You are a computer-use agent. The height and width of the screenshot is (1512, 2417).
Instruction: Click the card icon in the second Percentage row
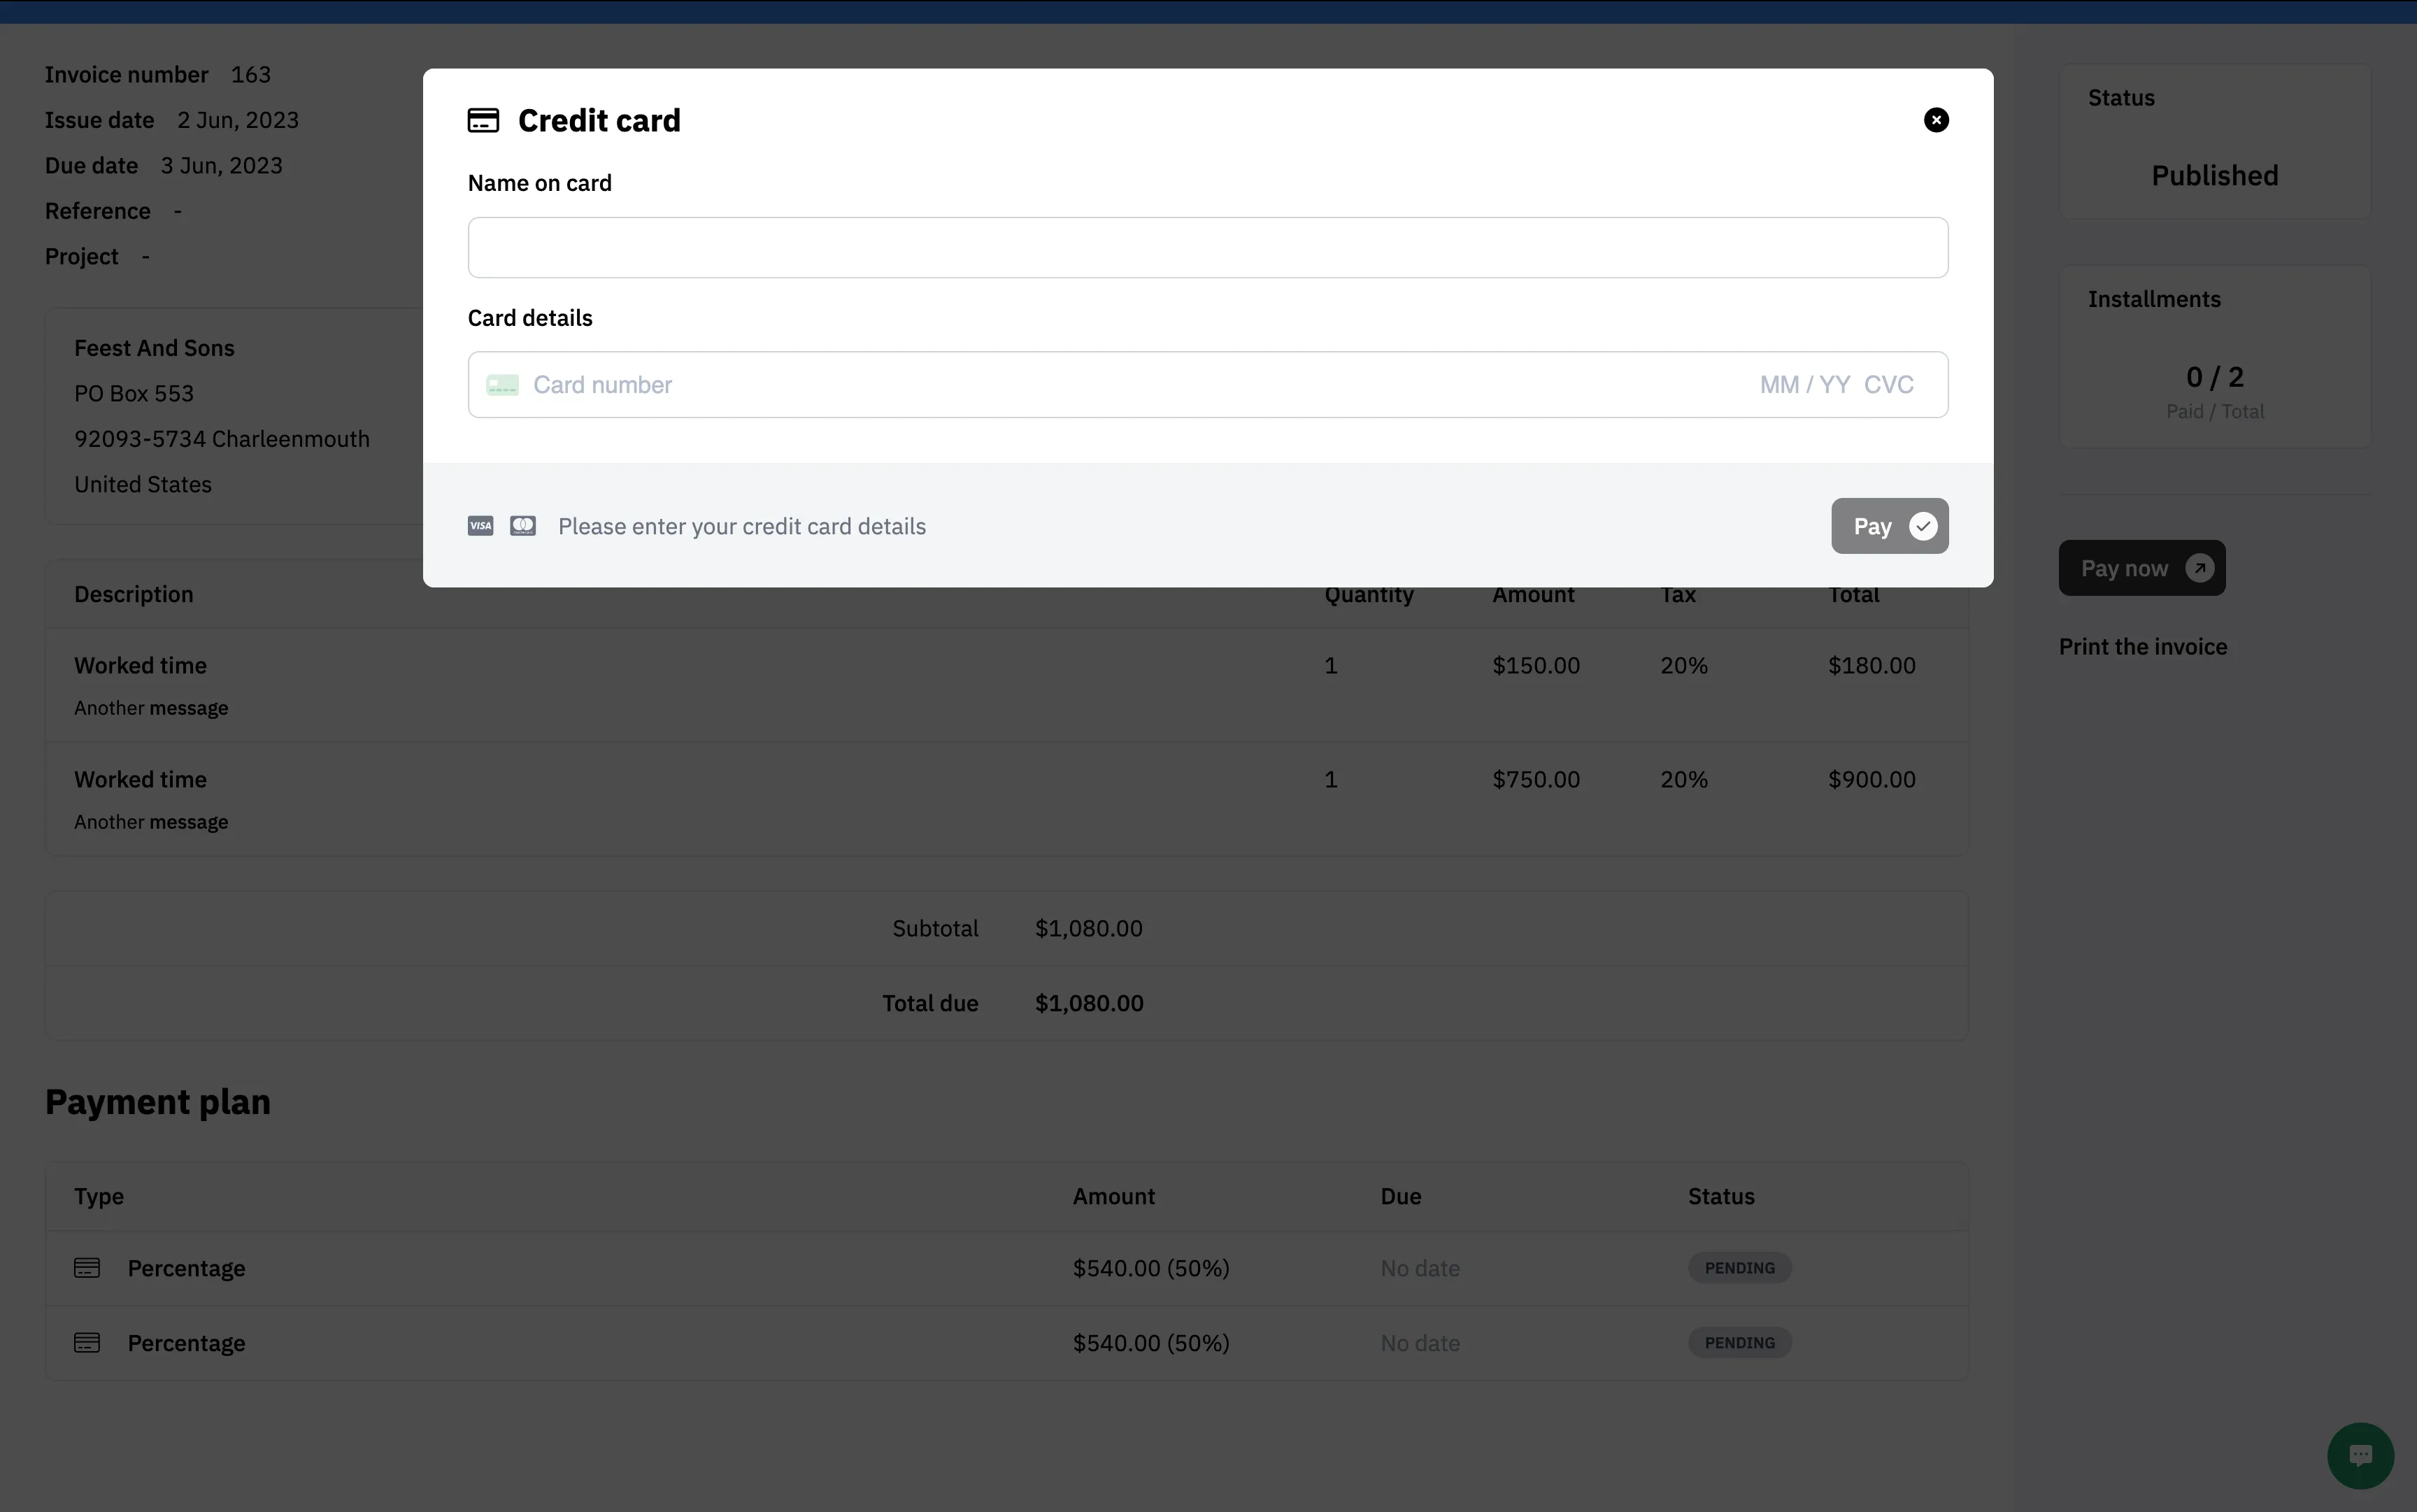87,1343
